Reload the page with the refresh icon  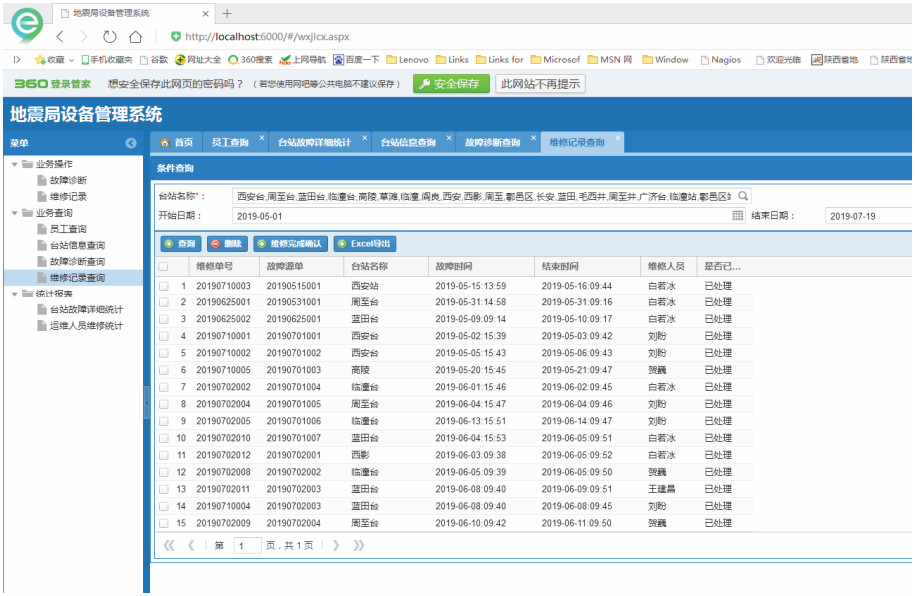tap(109, 37)
